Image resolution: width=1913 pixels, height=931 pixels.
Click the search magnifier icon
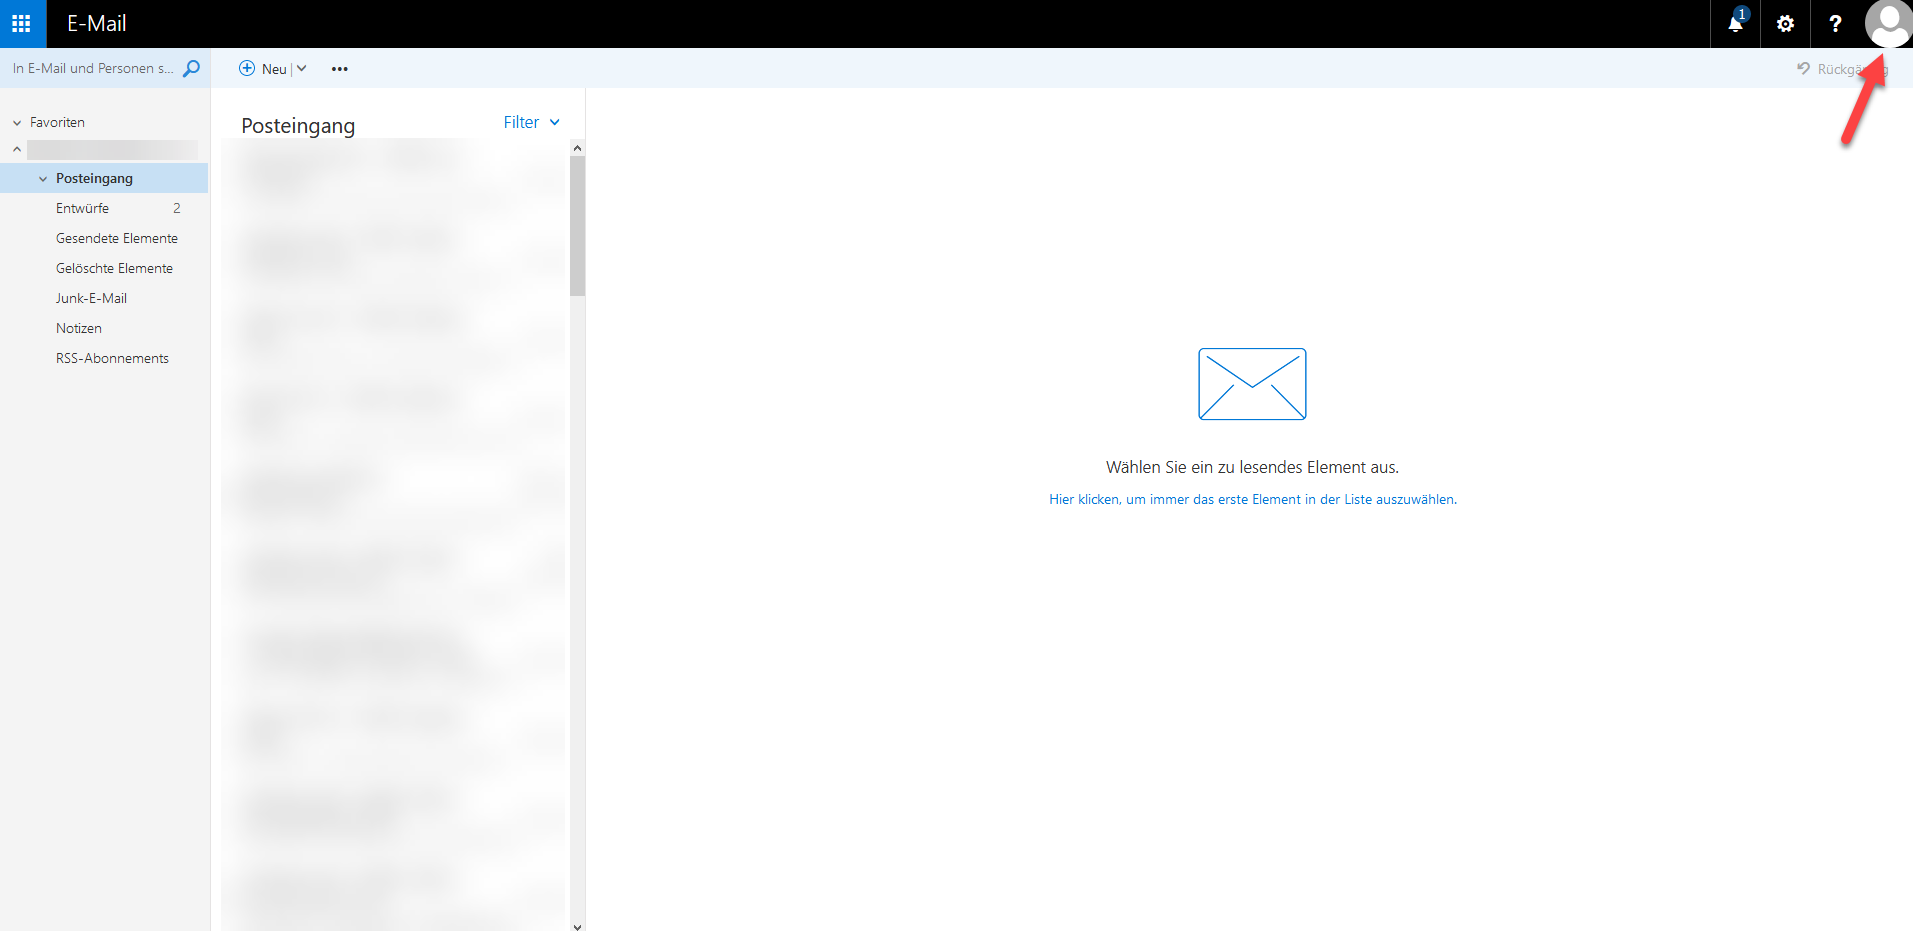(x=192, y=68)
